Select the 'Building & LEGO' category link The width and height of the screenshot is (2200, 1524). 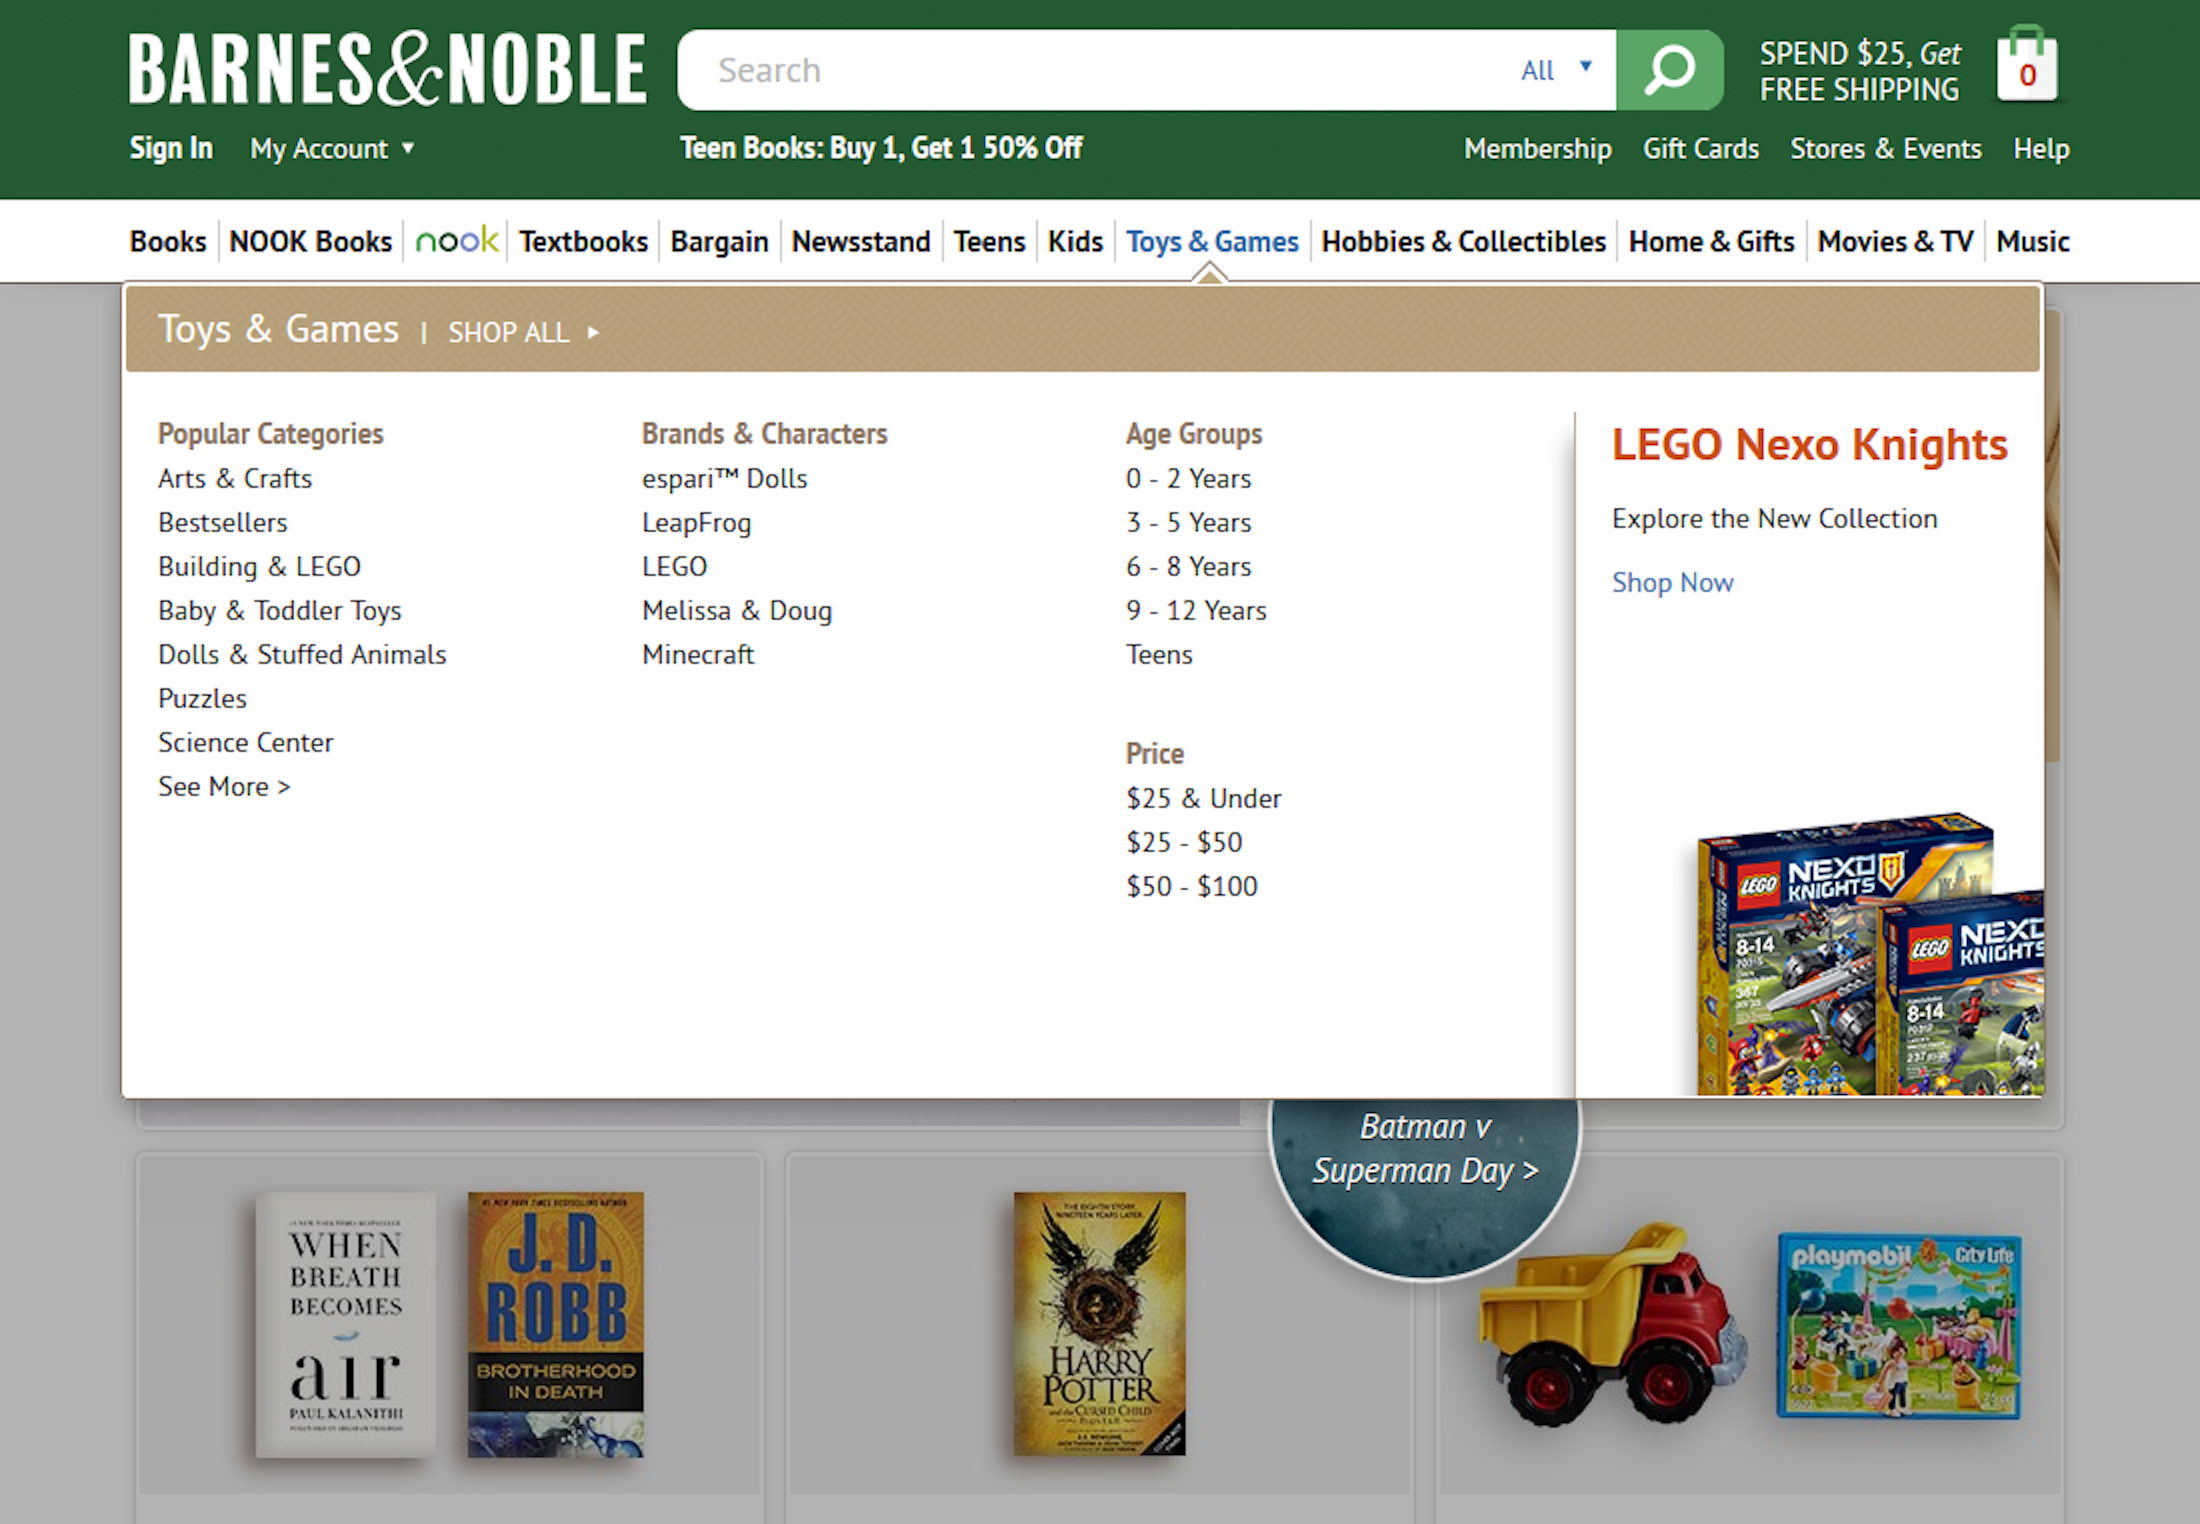pos(259,566)
